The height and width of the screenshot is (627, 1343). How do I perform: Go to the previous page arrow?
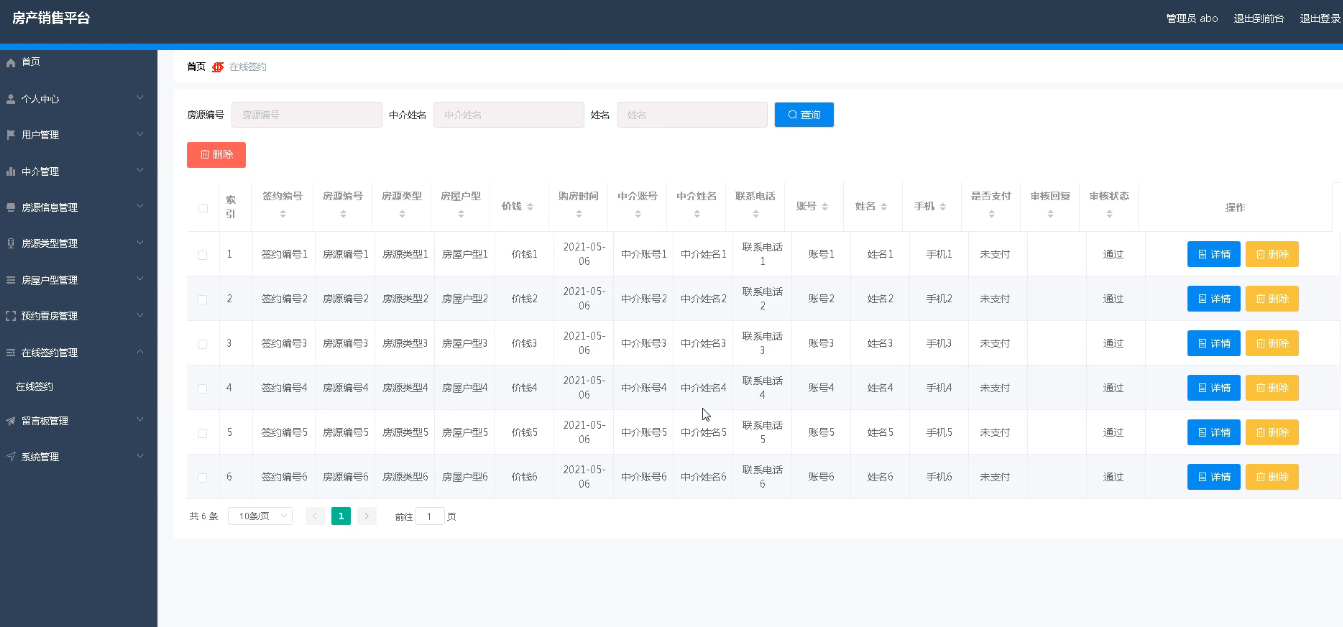tap(315, 516)
